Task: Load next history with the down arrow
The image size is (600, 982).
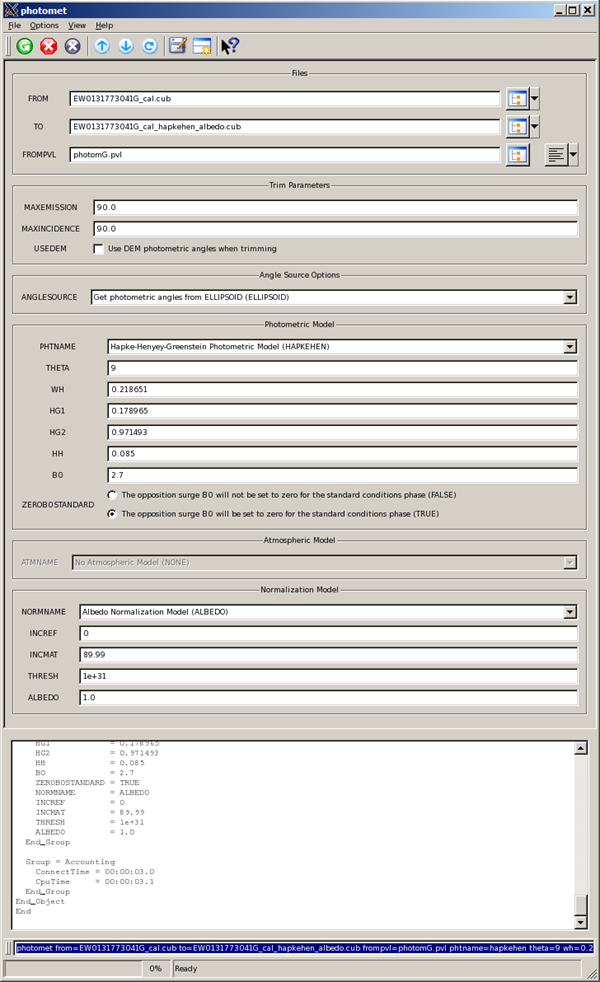Action: pos(126,46)
